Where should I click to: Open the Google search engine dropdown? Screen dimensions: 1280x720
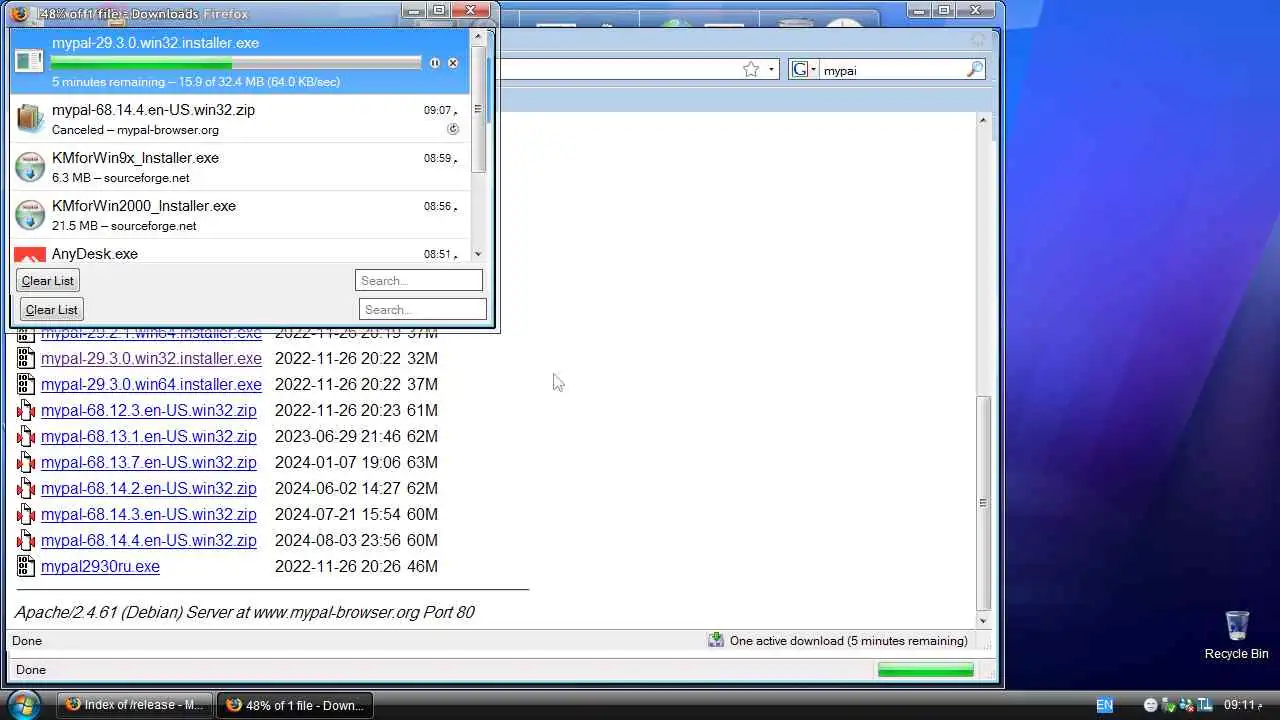pyautogui.click(x=805, y=70)
